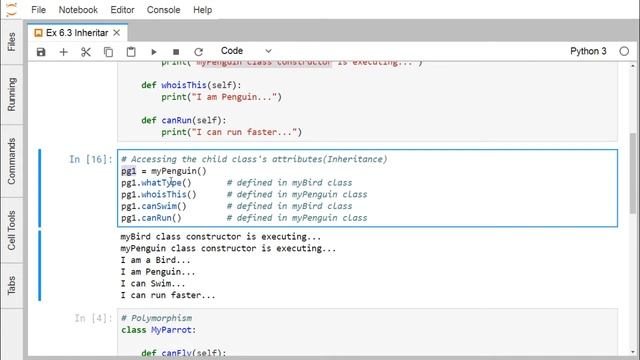The width and height of the screenshot is (640, 360).
Task: Copy the selected cell
Action: [x=108, y=52]
